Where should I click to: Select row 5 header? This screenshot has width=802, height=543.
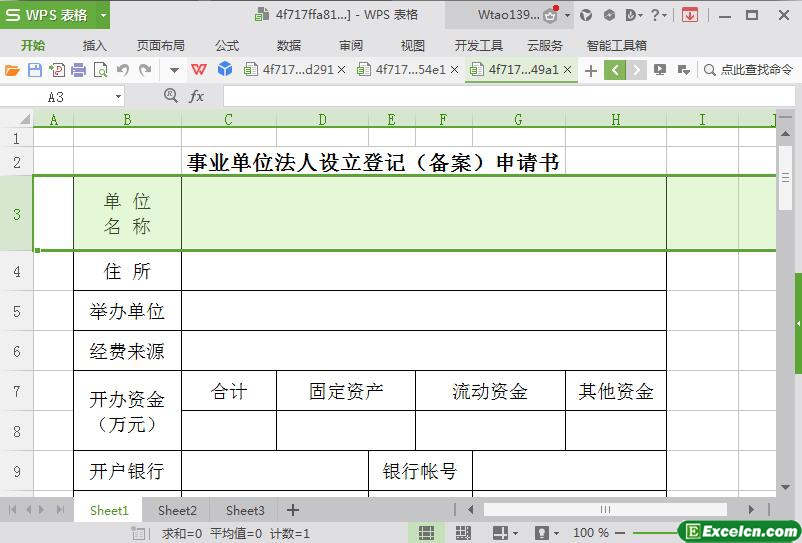(17, 311)
